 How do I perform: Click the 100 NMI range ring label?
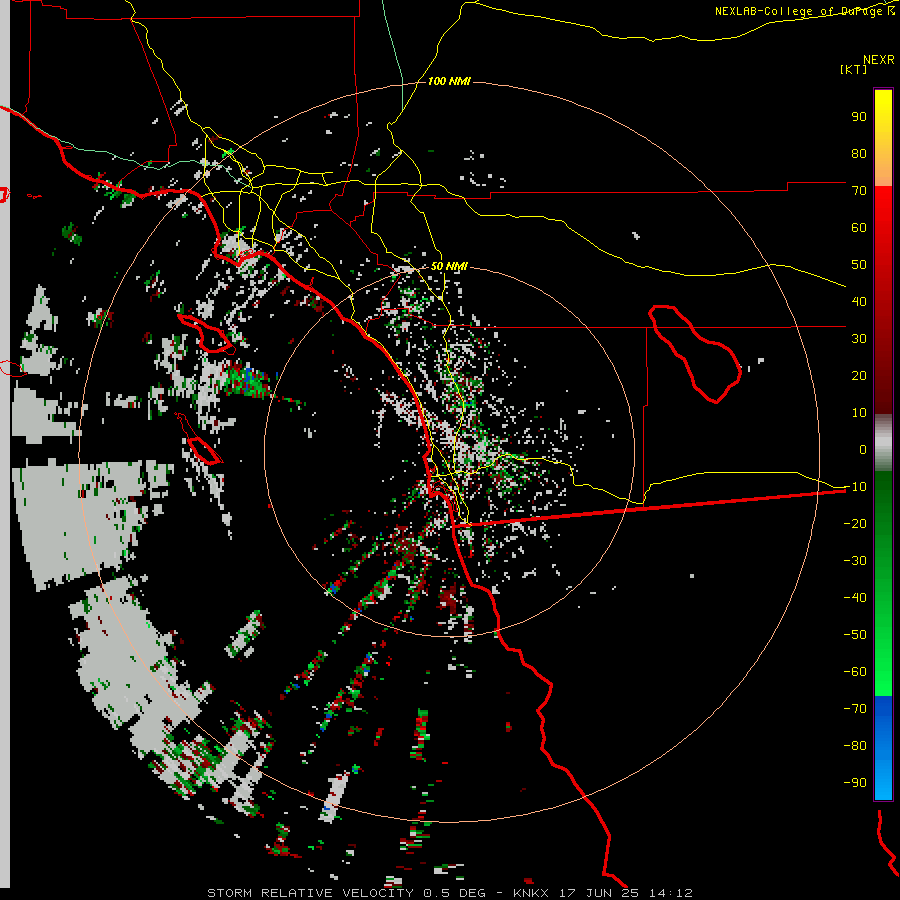[449, 82]
